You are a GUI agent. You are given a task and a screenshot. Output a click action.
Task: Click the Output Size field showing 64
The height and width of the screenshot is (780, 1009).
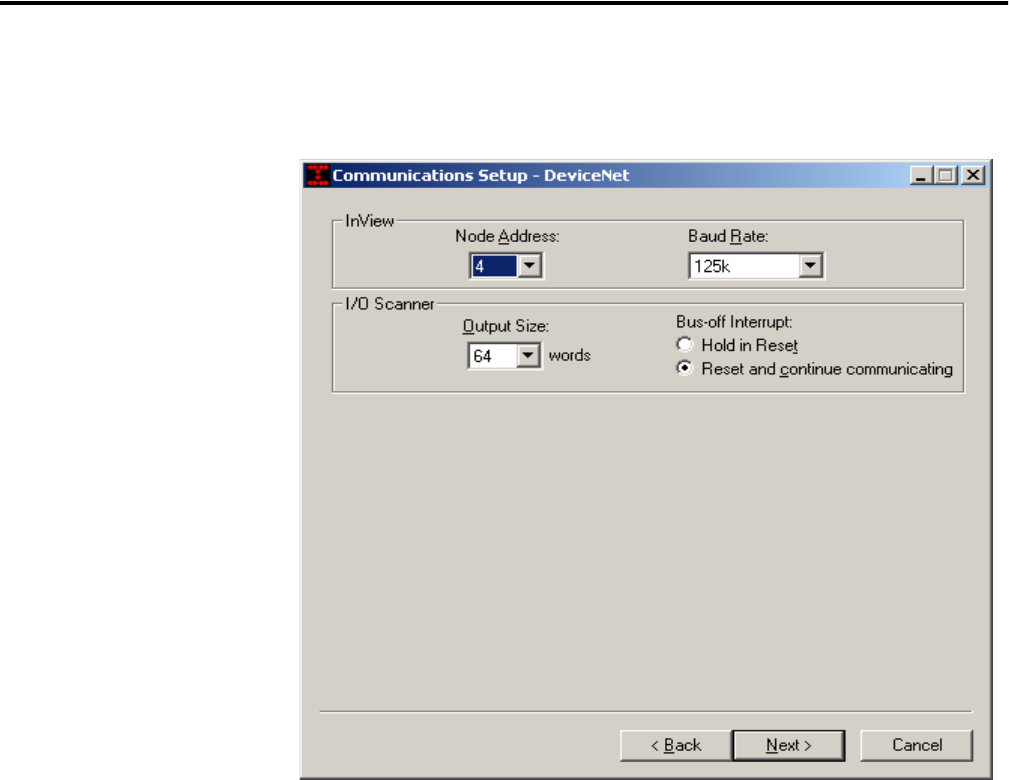click(493, 355)
